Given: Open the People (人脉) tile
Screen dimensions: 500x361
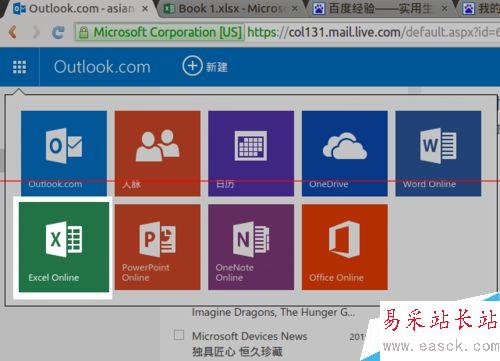Looking at the screenshot, I should [x=157, y=153].
